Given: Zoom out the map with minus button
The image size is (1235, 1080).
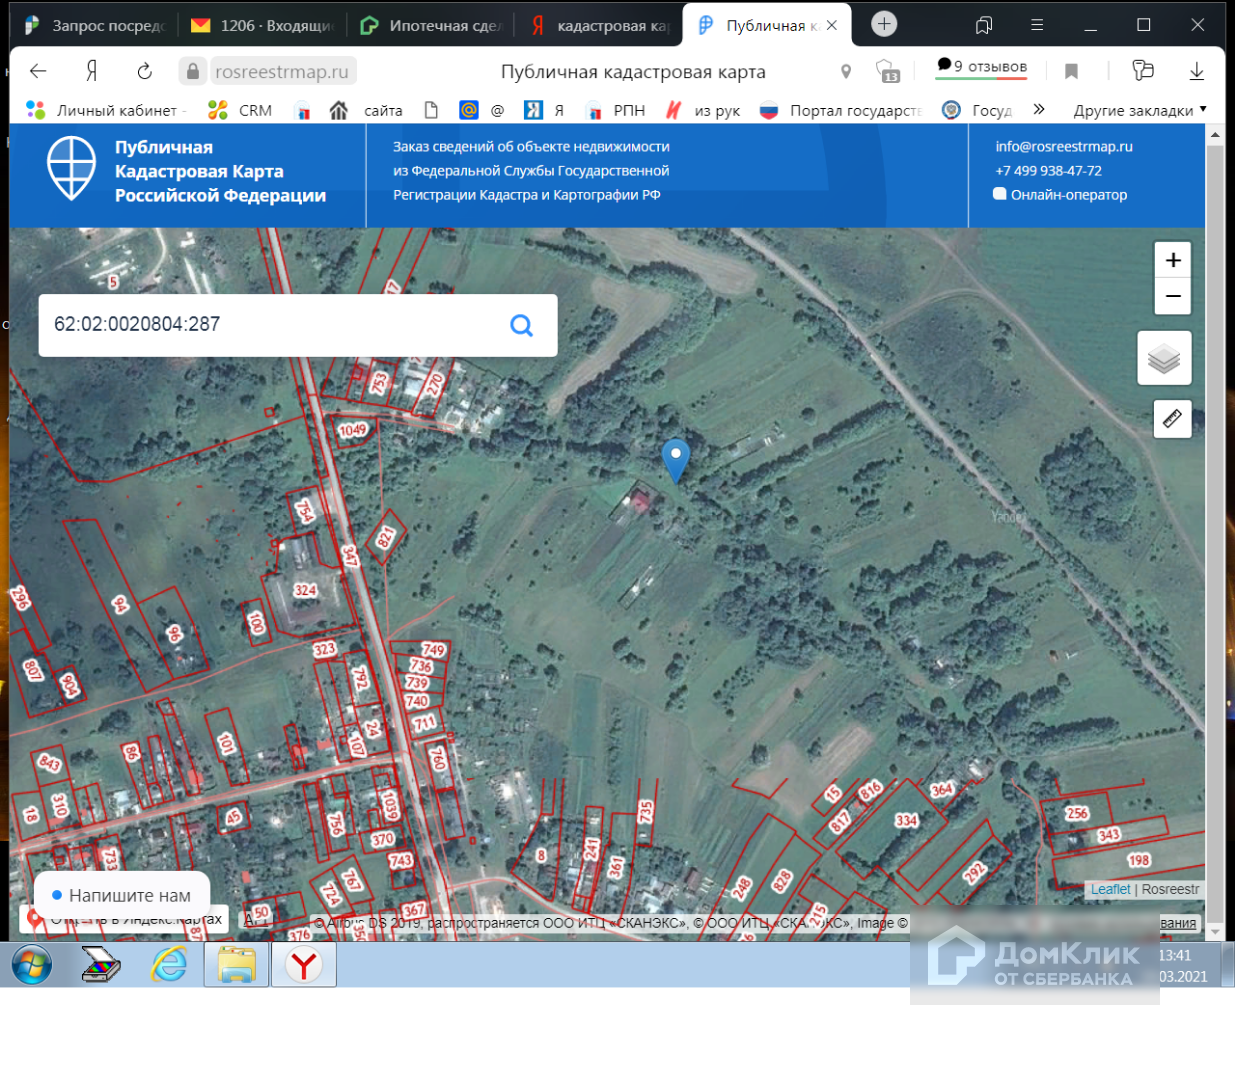Looking at the screenshot, I should click(1173, 297).
